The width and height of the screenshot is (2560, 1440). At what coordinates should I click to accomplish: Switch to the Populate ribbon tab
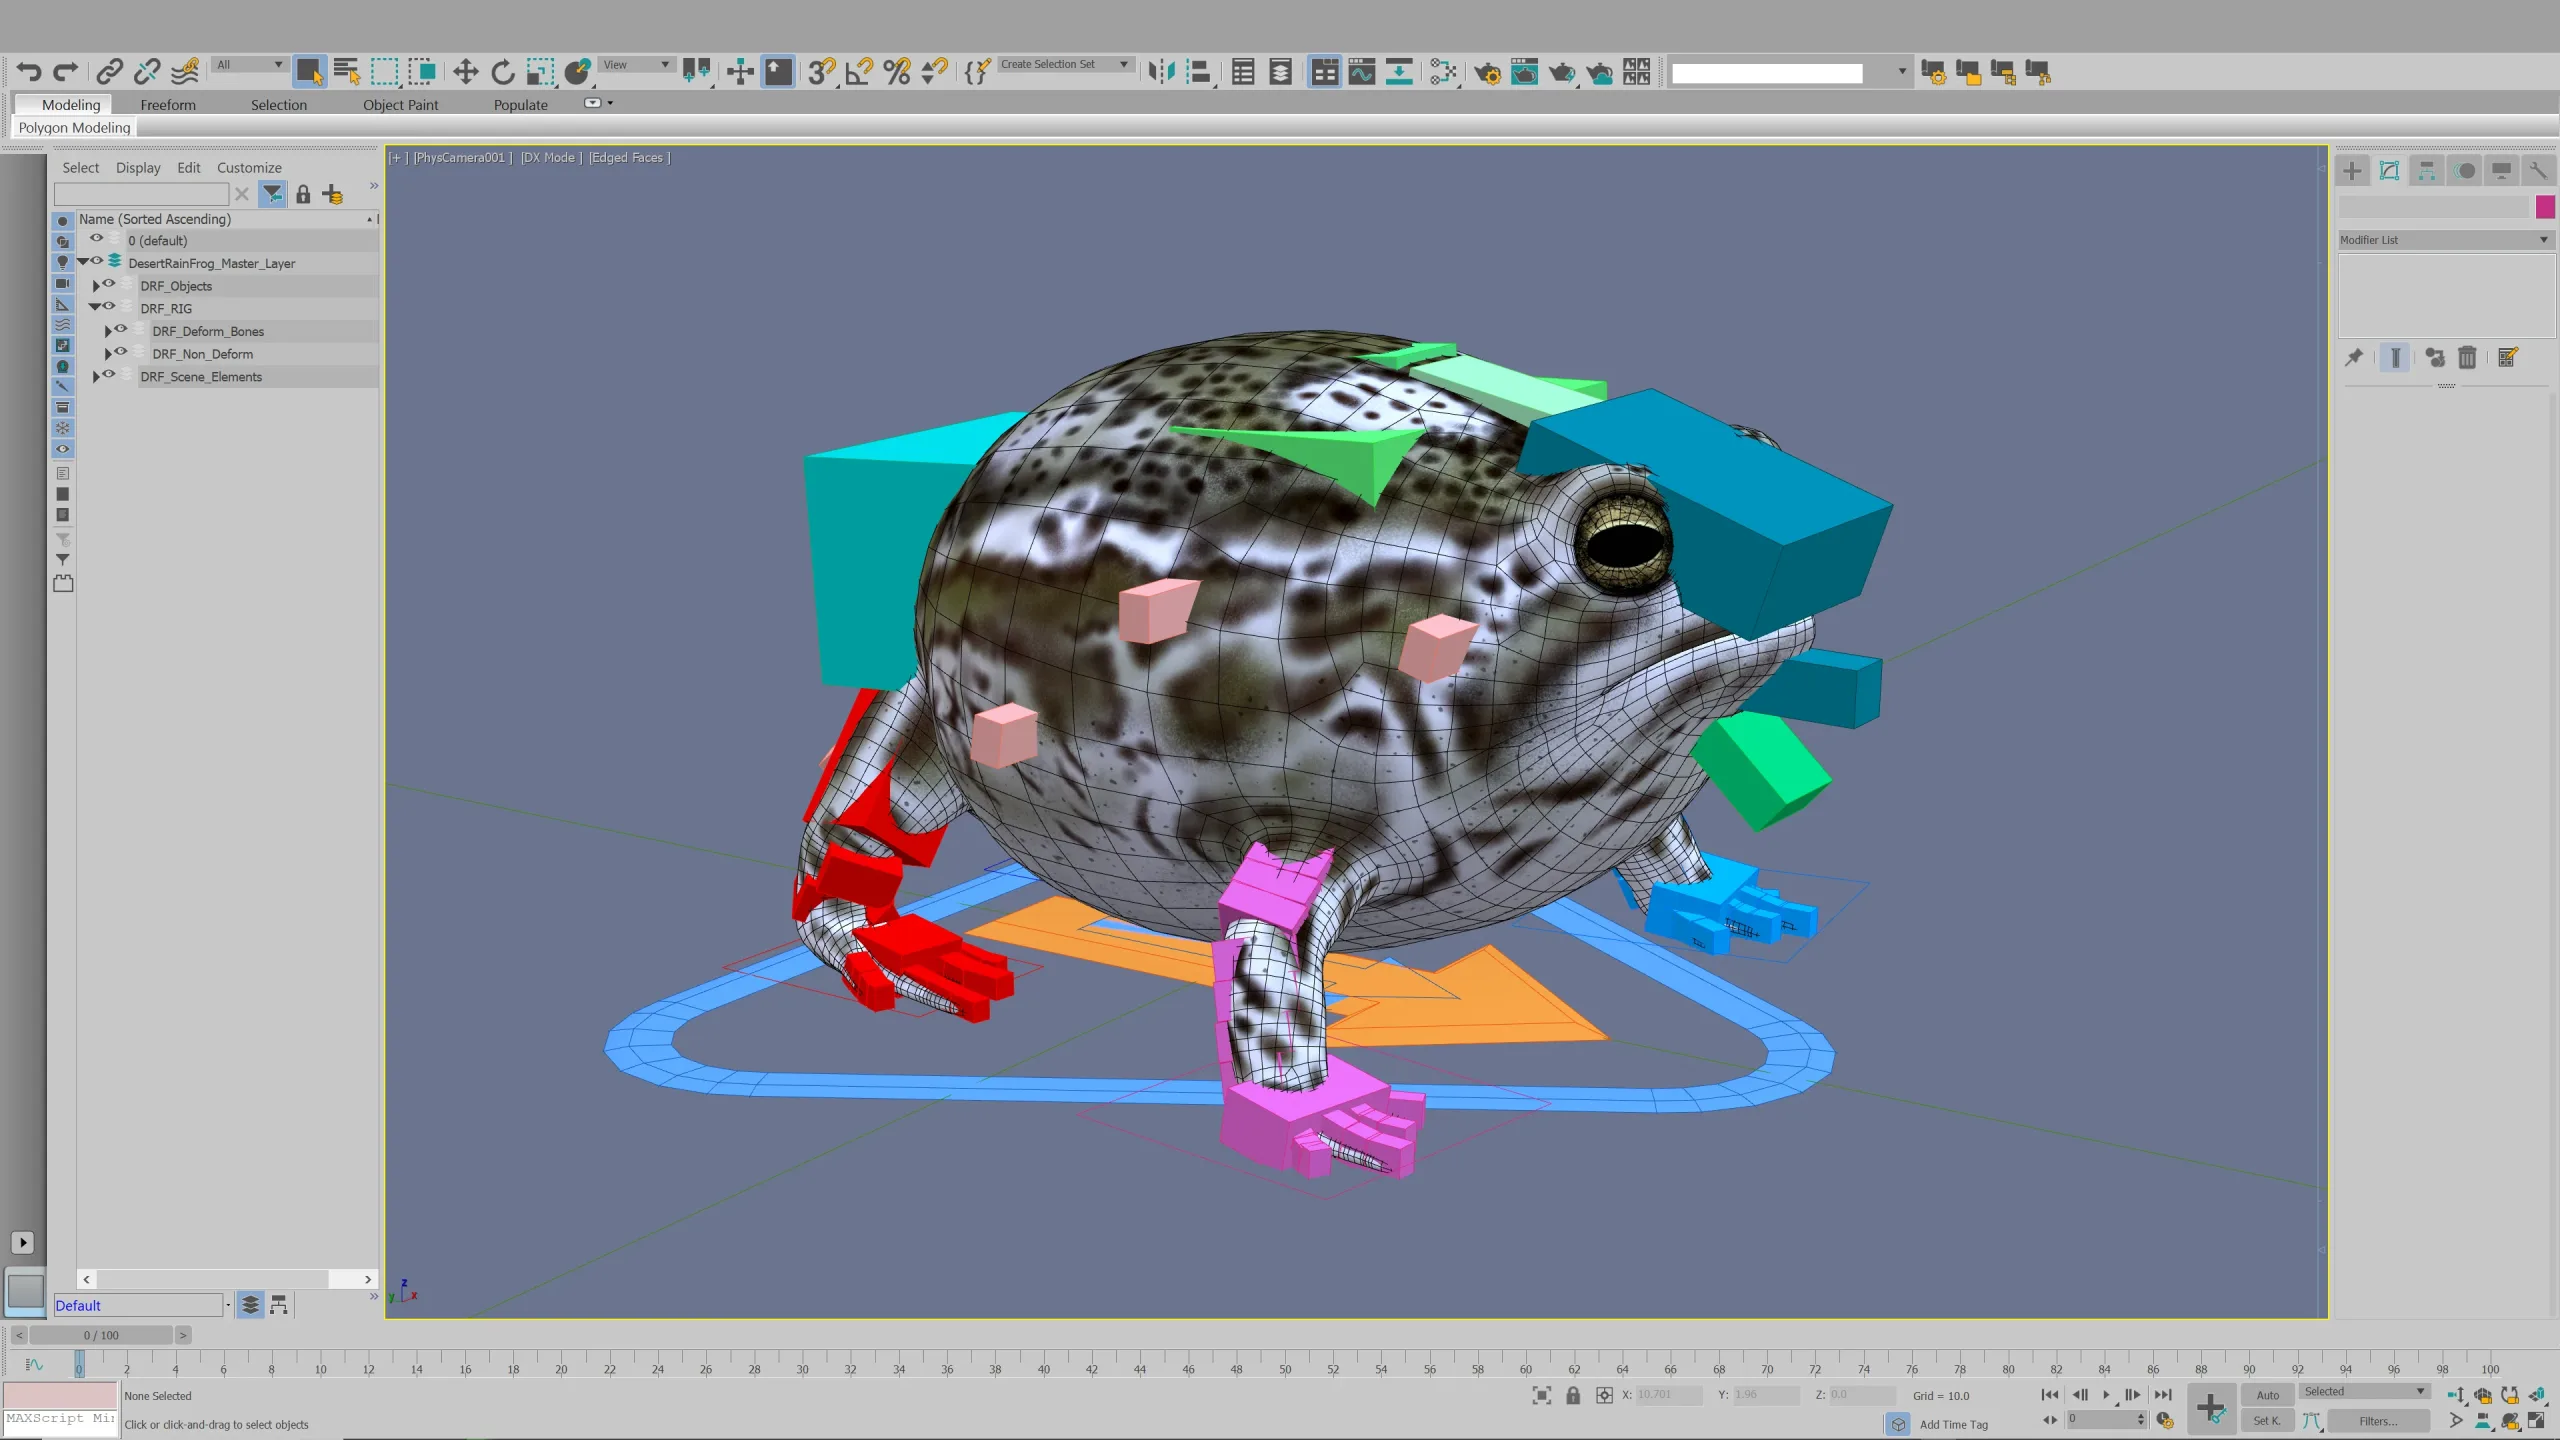pyautogui.click(x=521, y=105)
